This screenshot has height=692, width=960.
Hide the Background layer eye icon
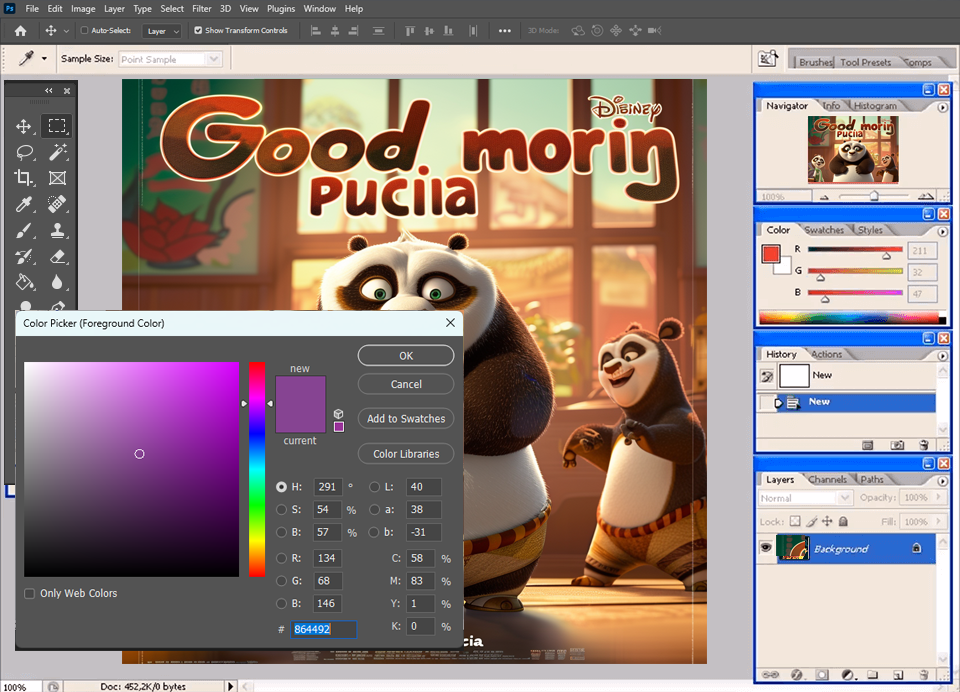click(x=766, y=548)
